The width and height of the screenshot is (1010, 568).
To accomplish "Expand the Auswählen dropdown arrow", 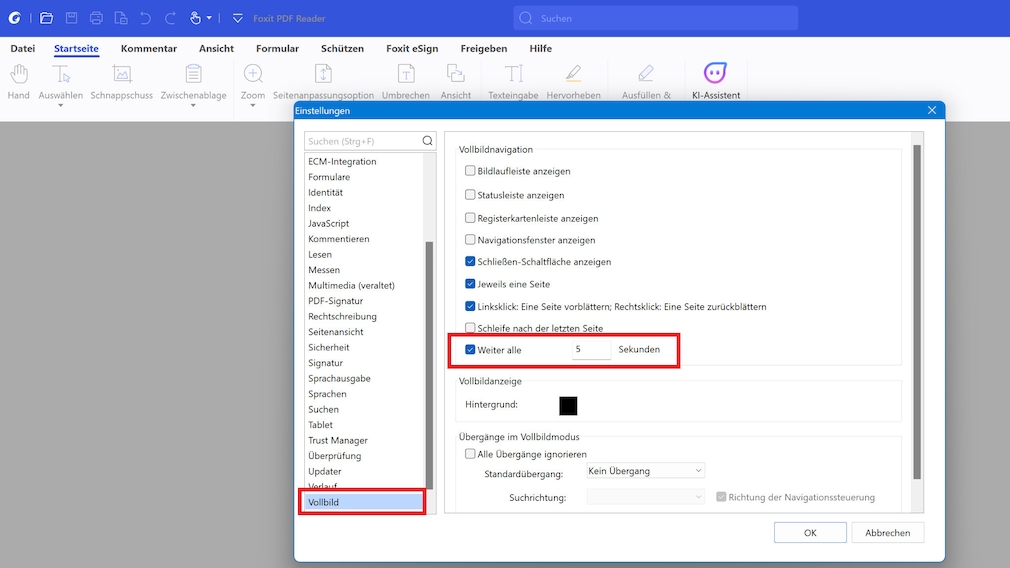I will [60, 105].
